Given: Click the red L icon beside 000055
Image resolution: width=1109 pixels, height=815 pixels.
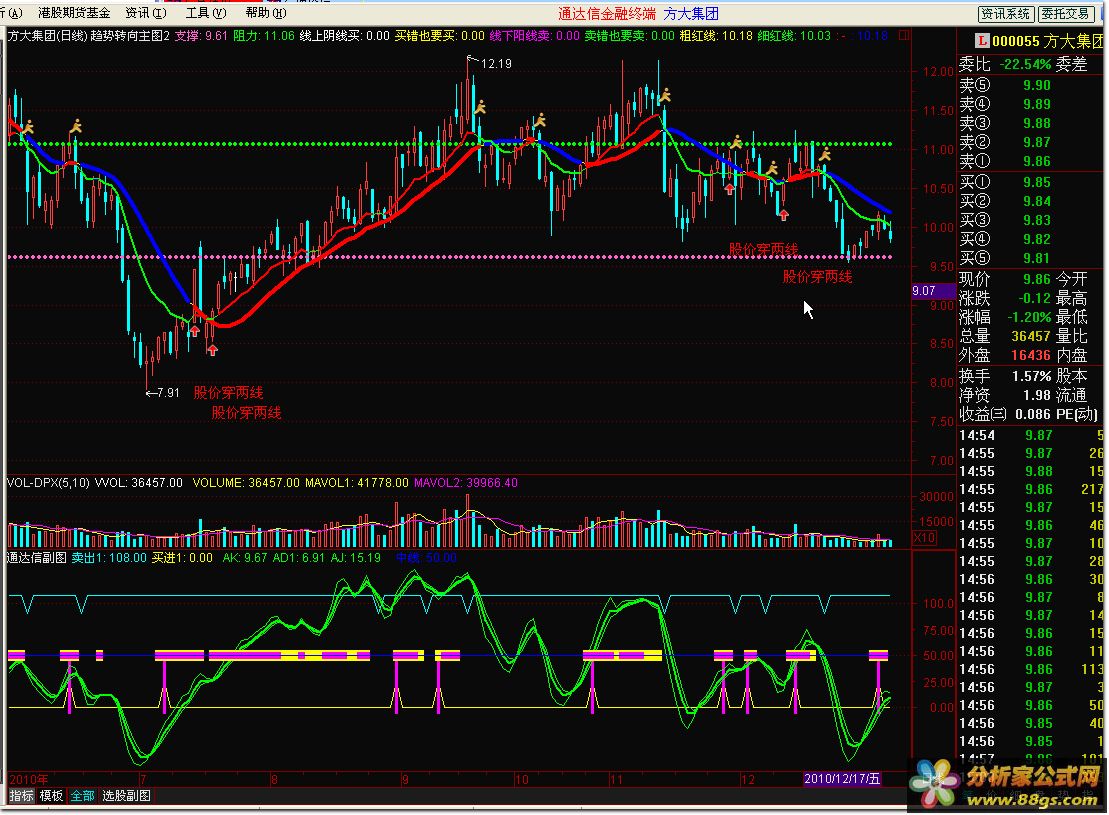Looking at the screenshot, I should (x=982, y=41).
